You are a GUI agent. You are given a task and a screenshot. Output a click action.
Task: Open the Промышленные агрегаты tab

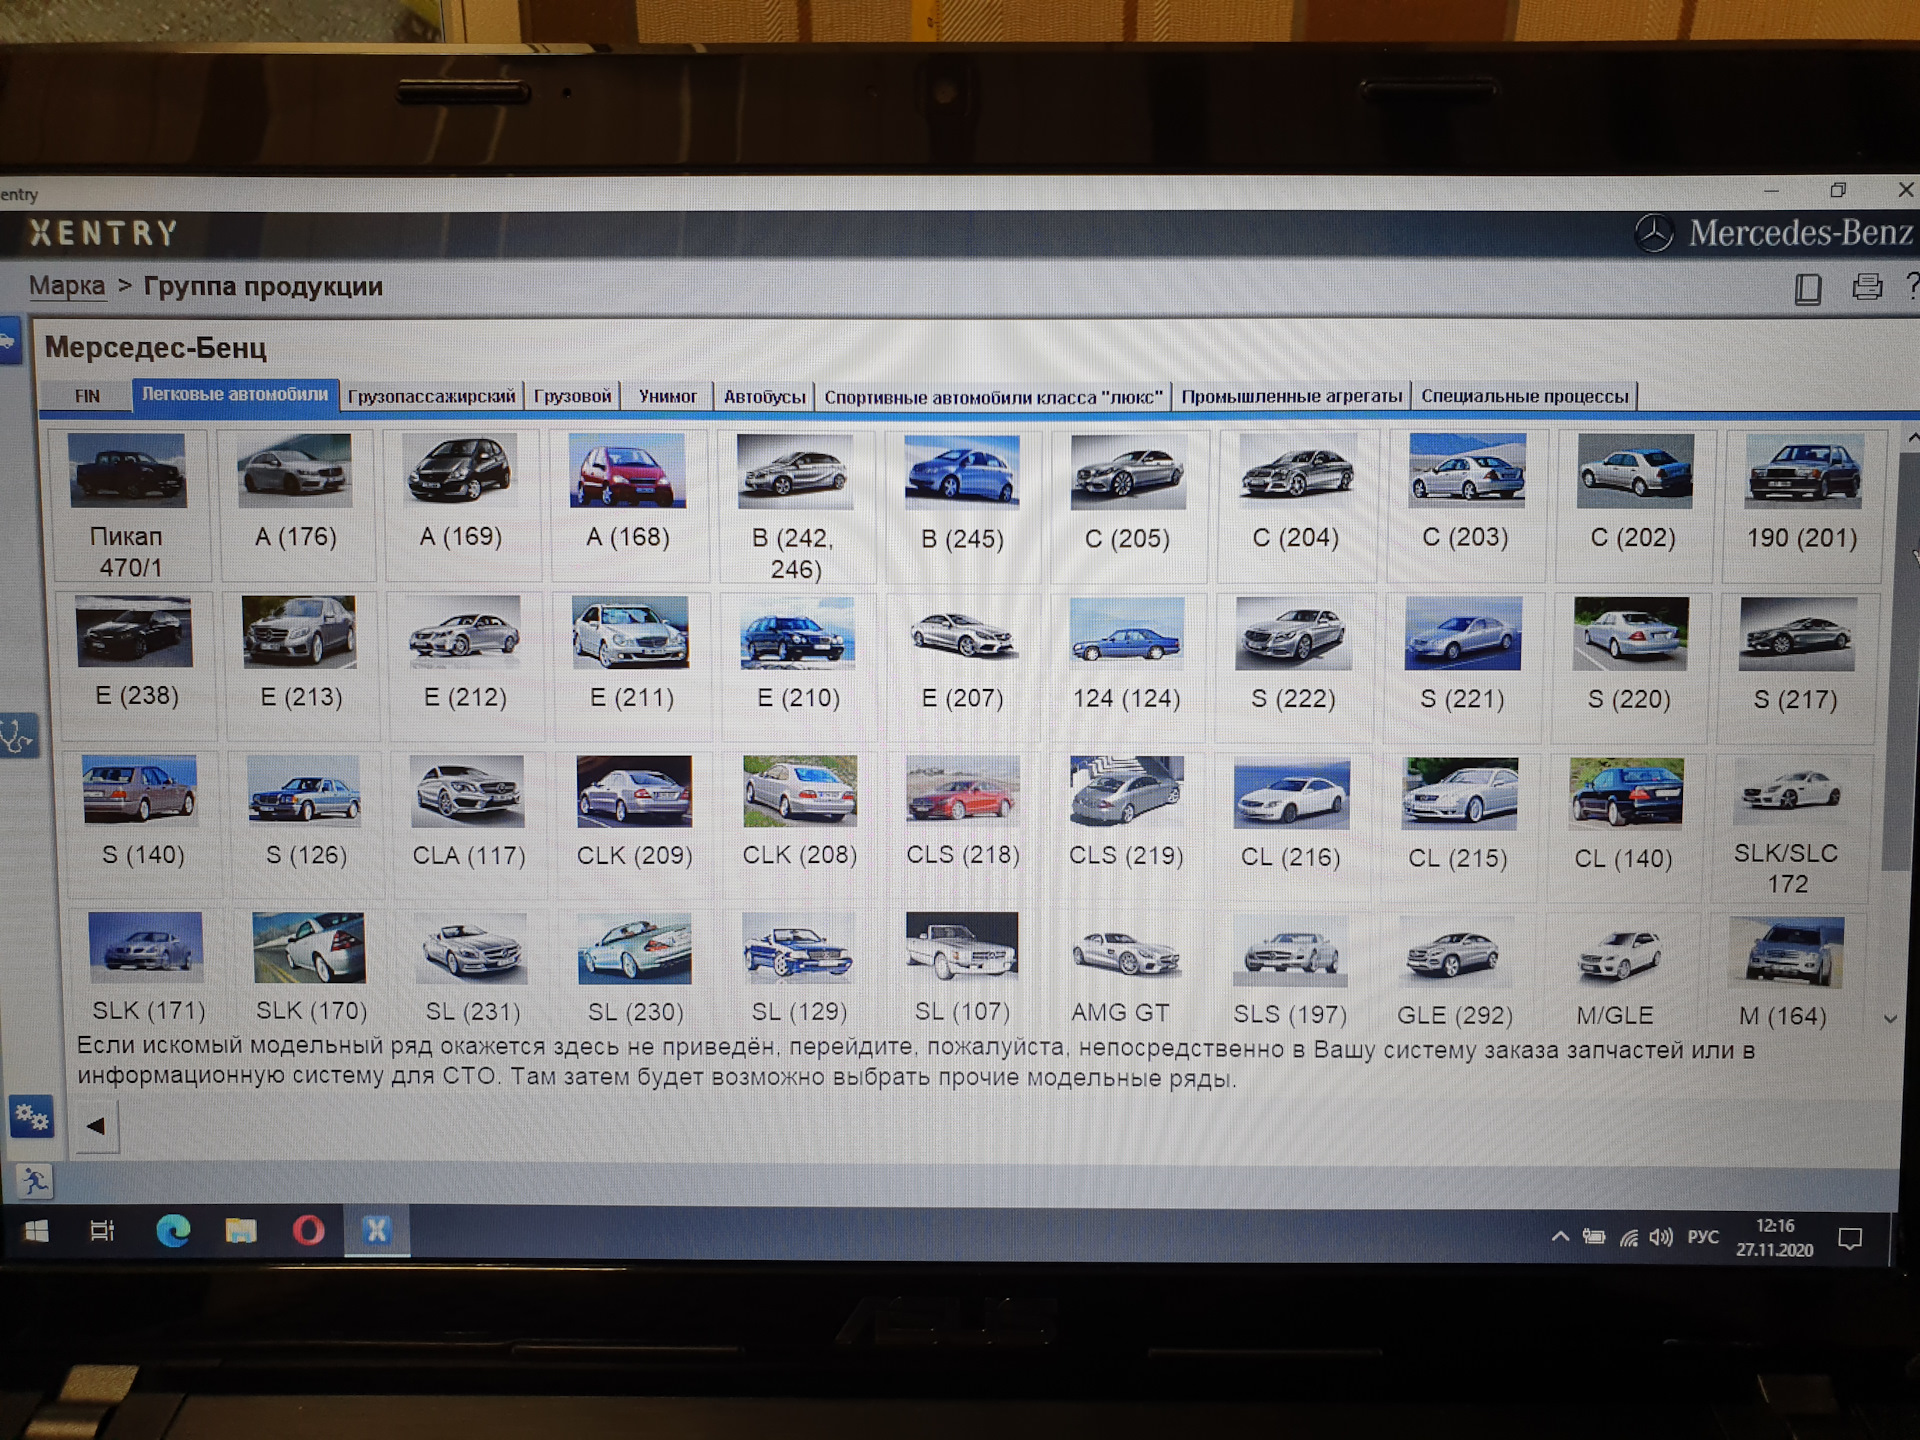click(x=1292, y=396)
